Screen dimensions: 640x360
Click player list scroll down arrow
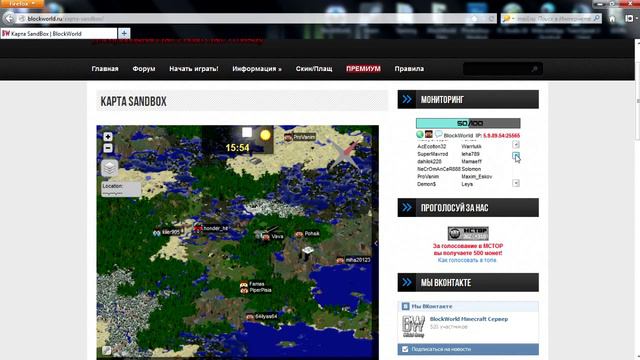516,183
